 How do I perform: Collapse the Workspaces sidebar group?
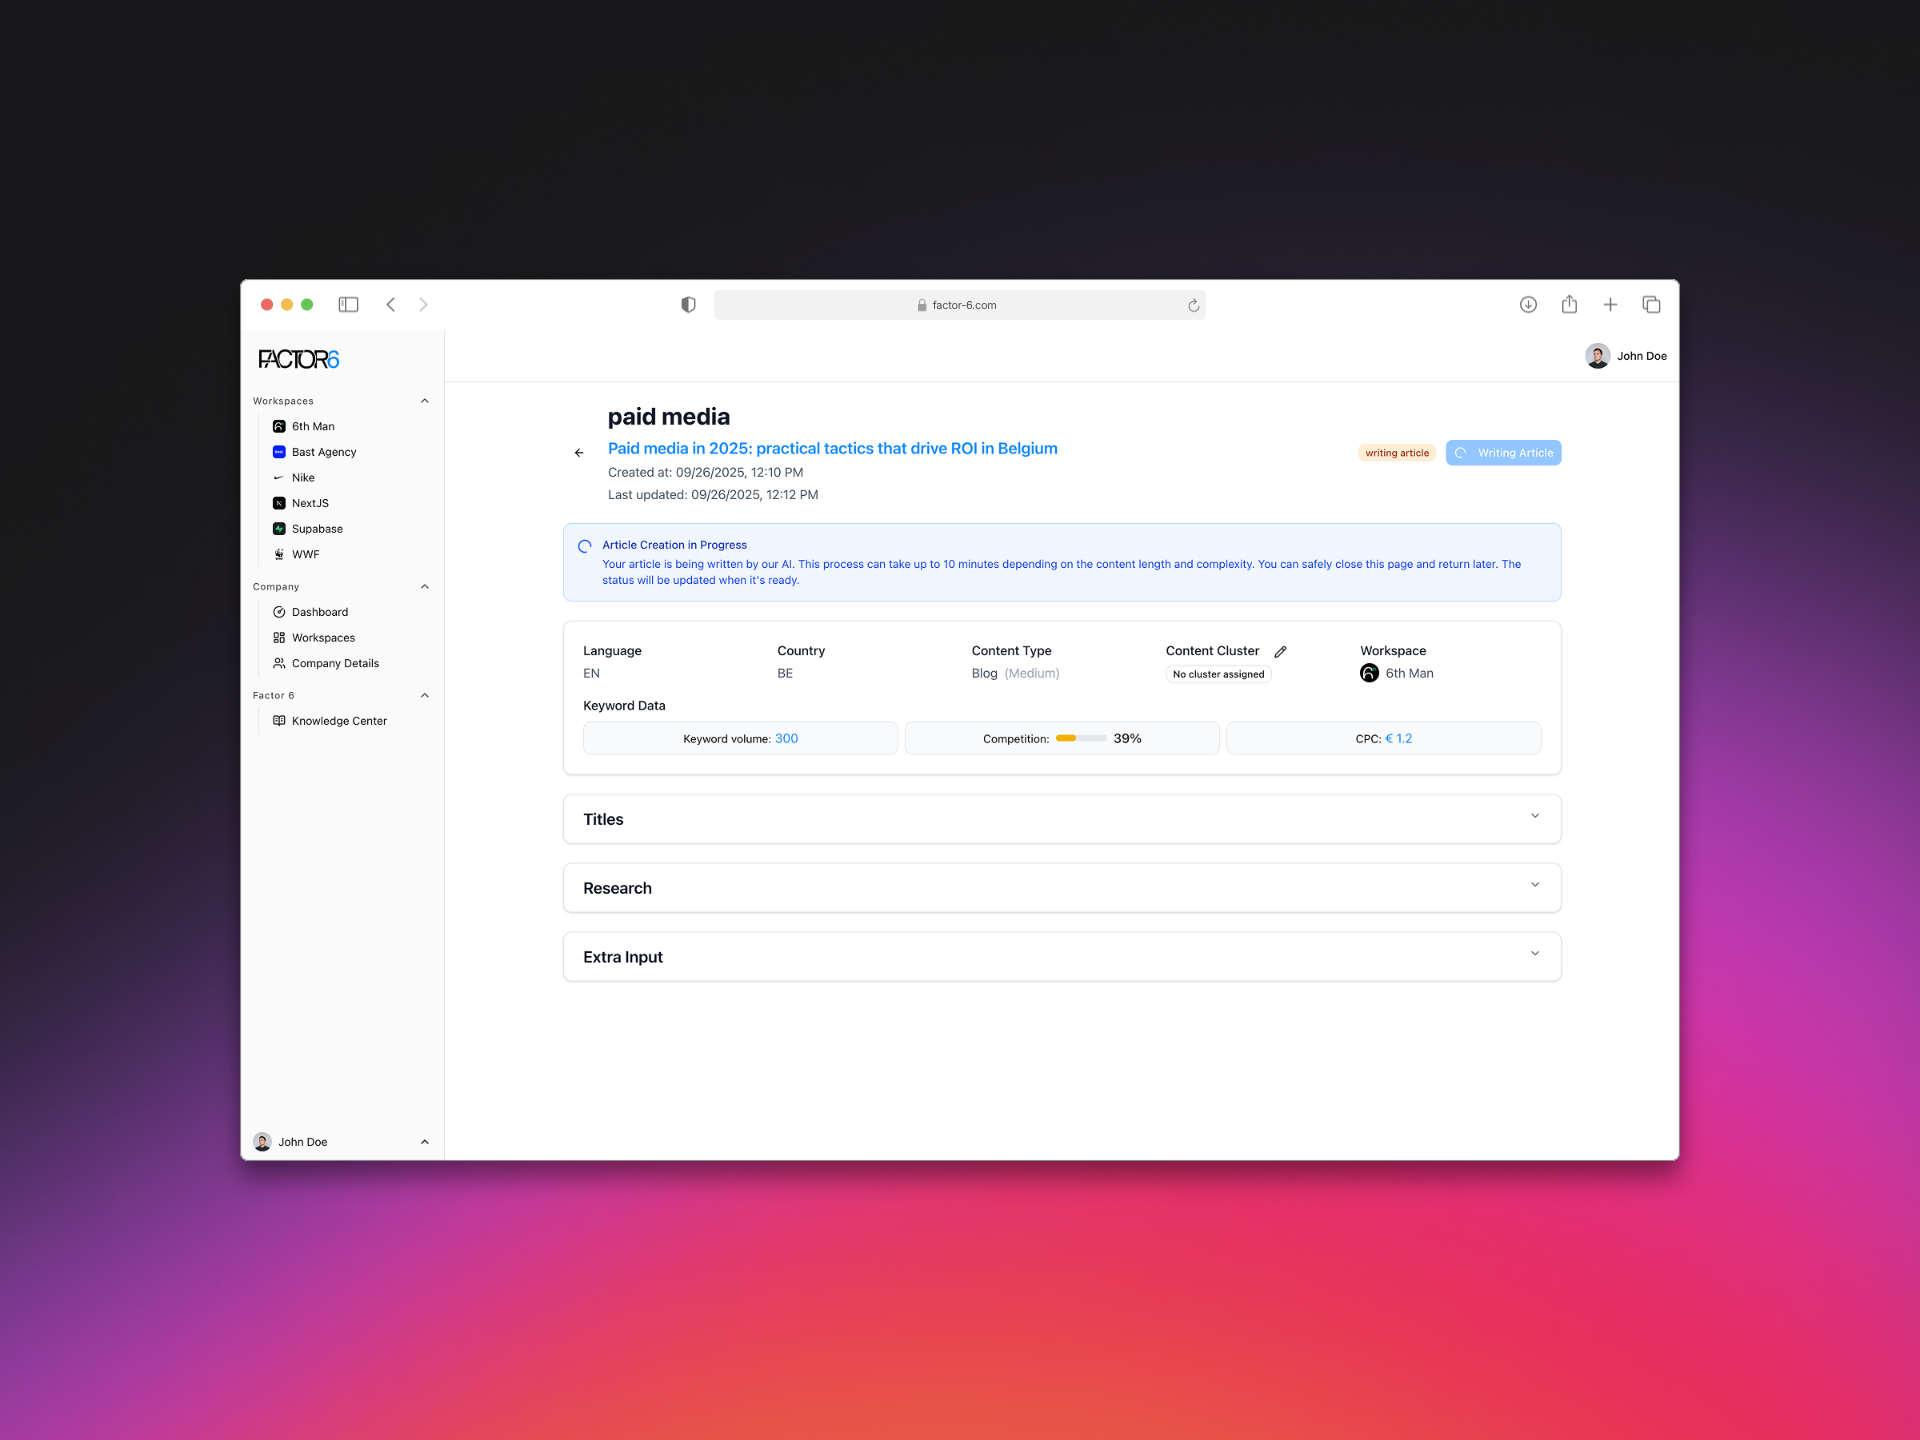pos(424,401)
